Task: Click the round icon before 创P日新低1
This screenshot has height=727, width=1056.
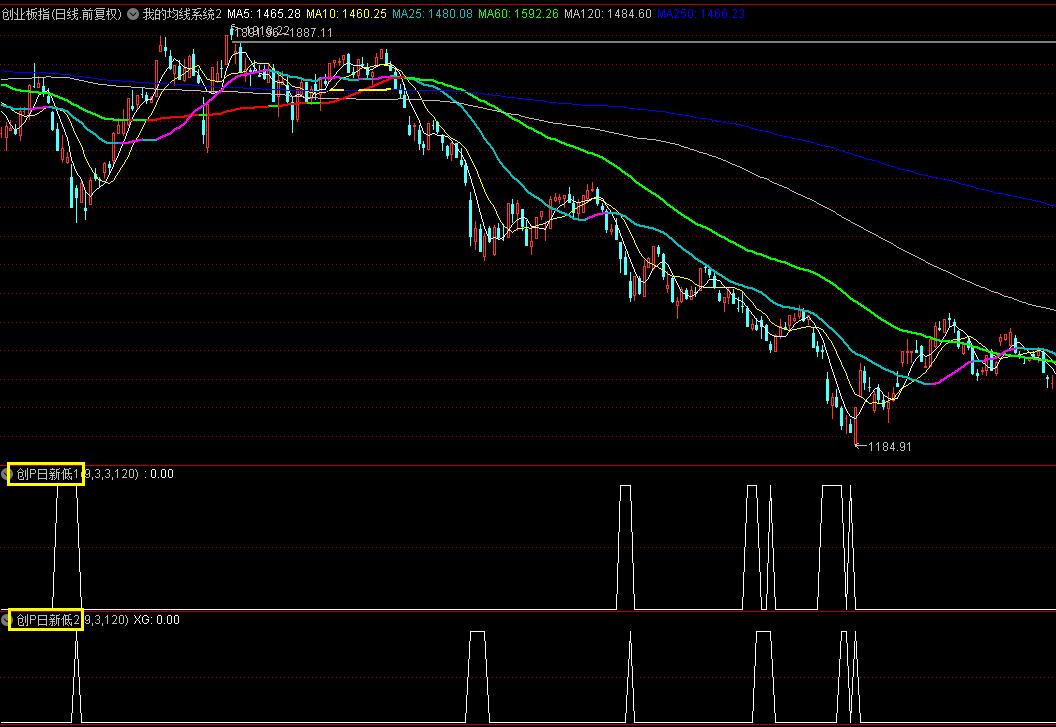Action: point(5,474)
